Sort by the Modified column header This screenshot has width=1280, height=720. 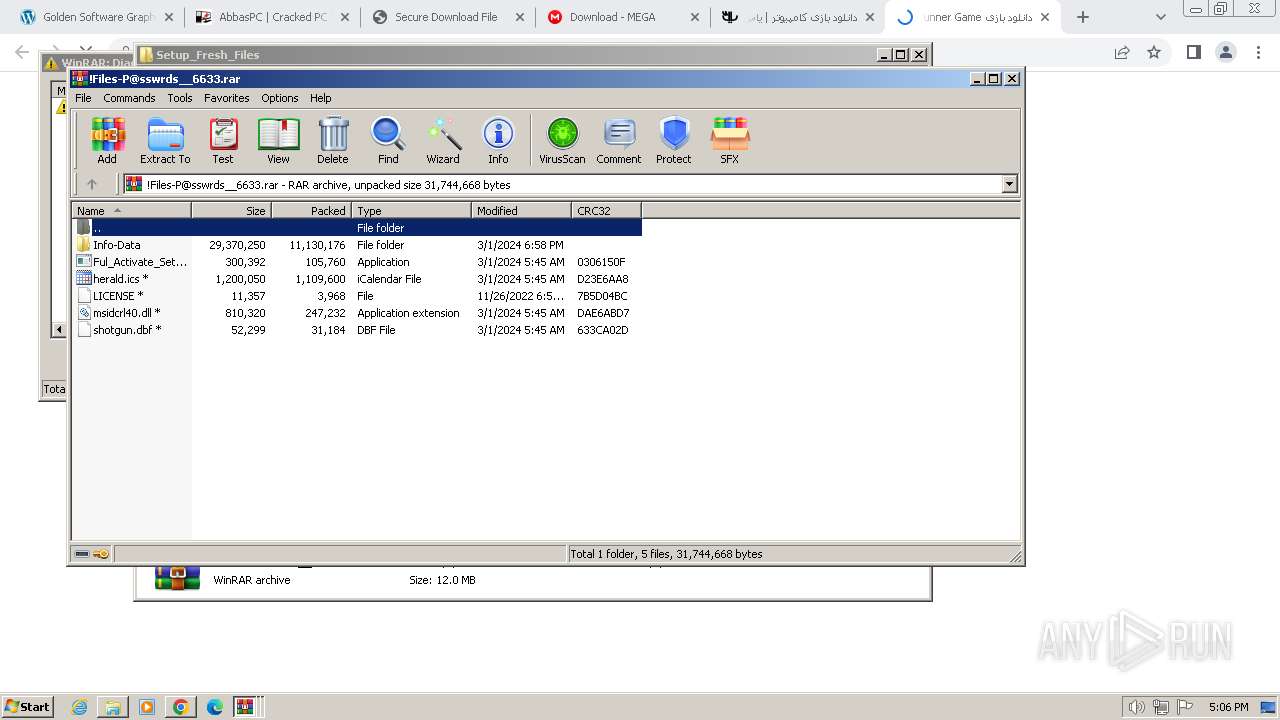[522, 210]
